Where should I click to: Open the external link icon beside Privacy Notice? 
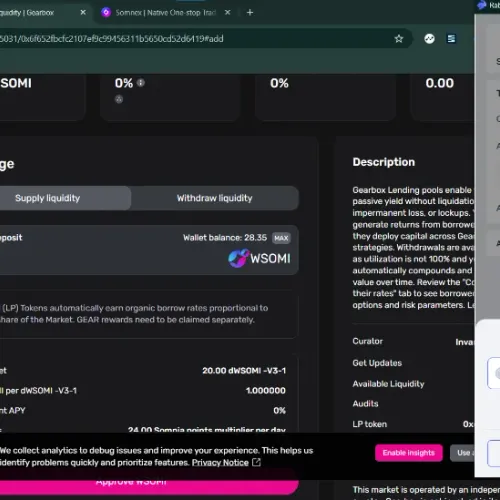point(256,462)
